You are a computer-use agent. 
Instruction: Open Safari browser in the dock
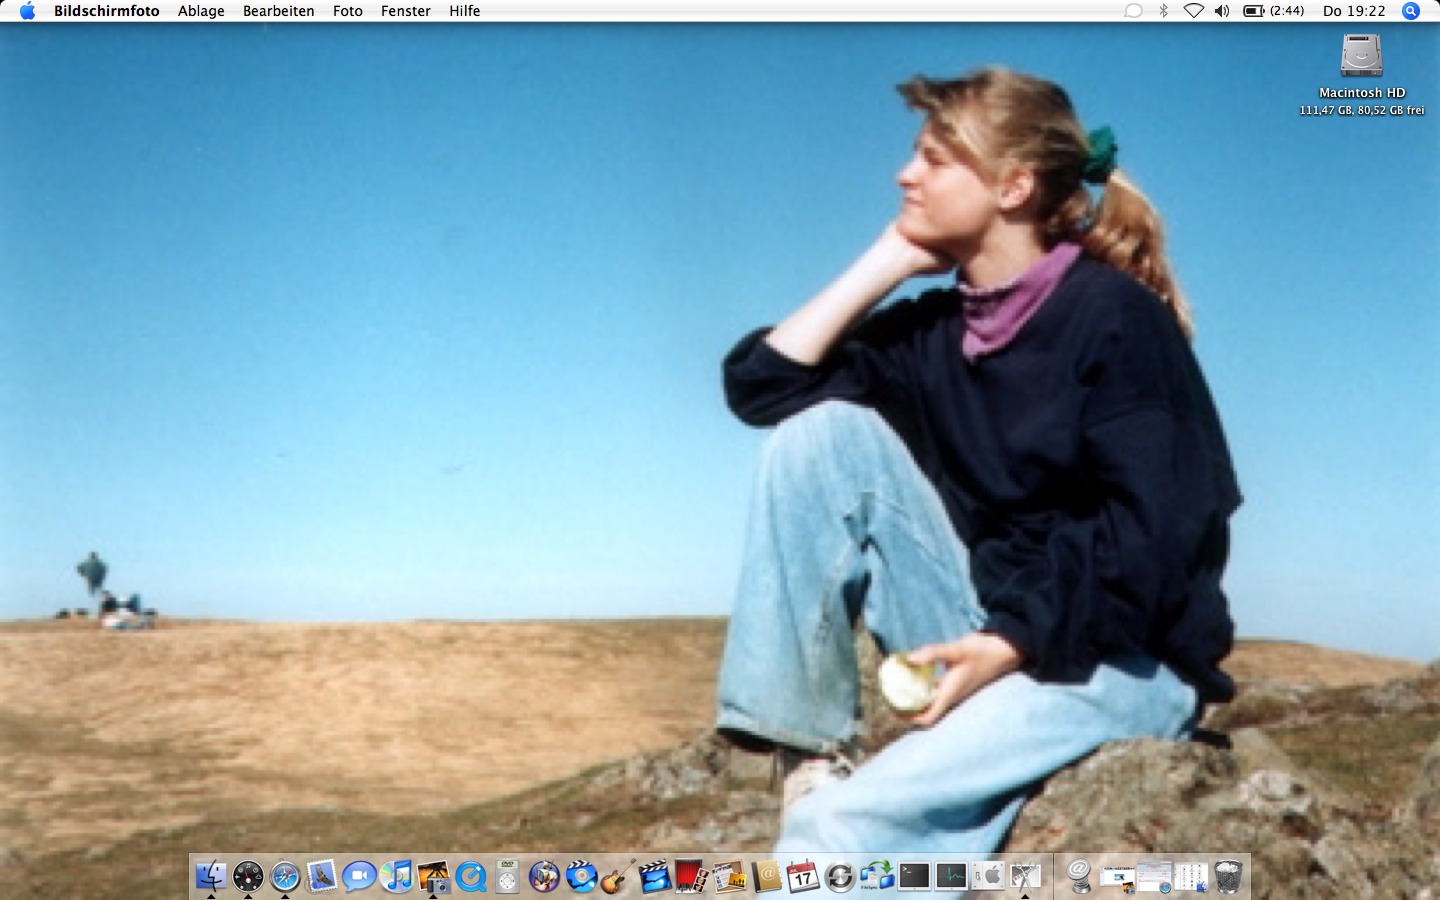pos(285,877)
